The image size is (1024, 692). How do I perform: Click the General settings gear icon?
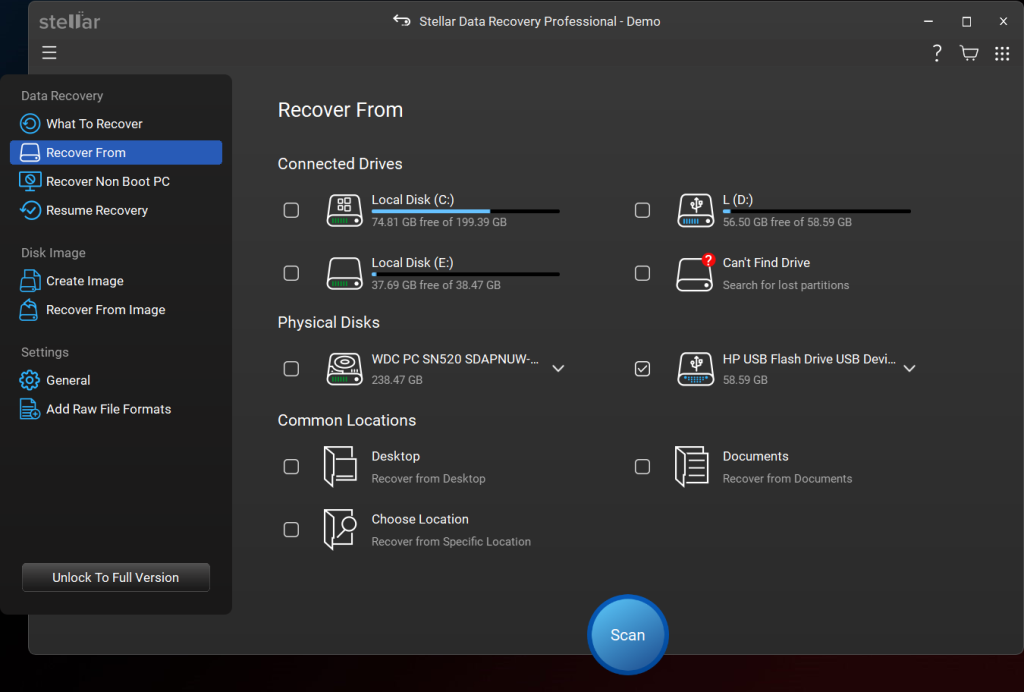click(29, 380)
